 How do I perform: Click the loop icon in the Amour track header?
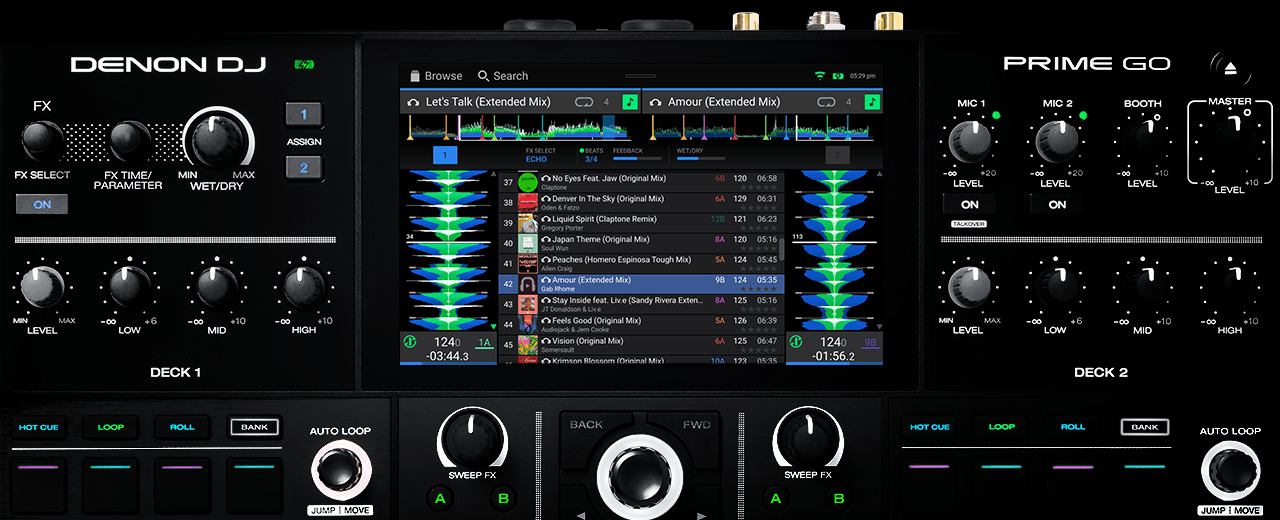tap(826, 102)
